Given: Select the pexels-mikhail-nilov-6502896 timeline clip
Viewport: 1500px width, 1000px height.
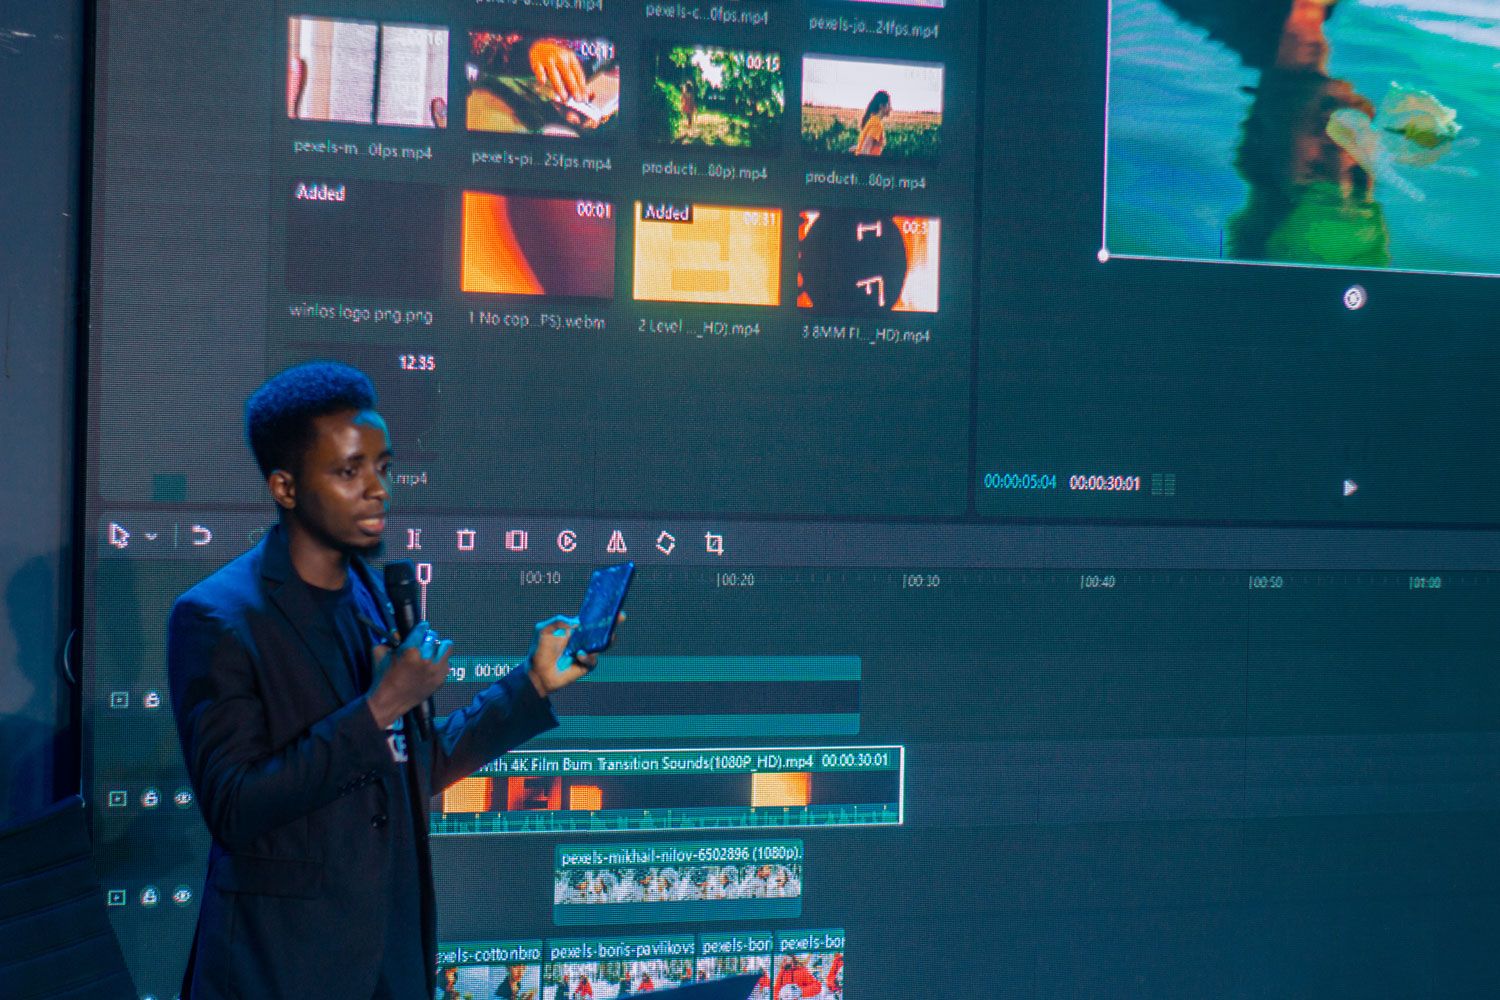Looking at the screenshot, I should coord(678,881).
